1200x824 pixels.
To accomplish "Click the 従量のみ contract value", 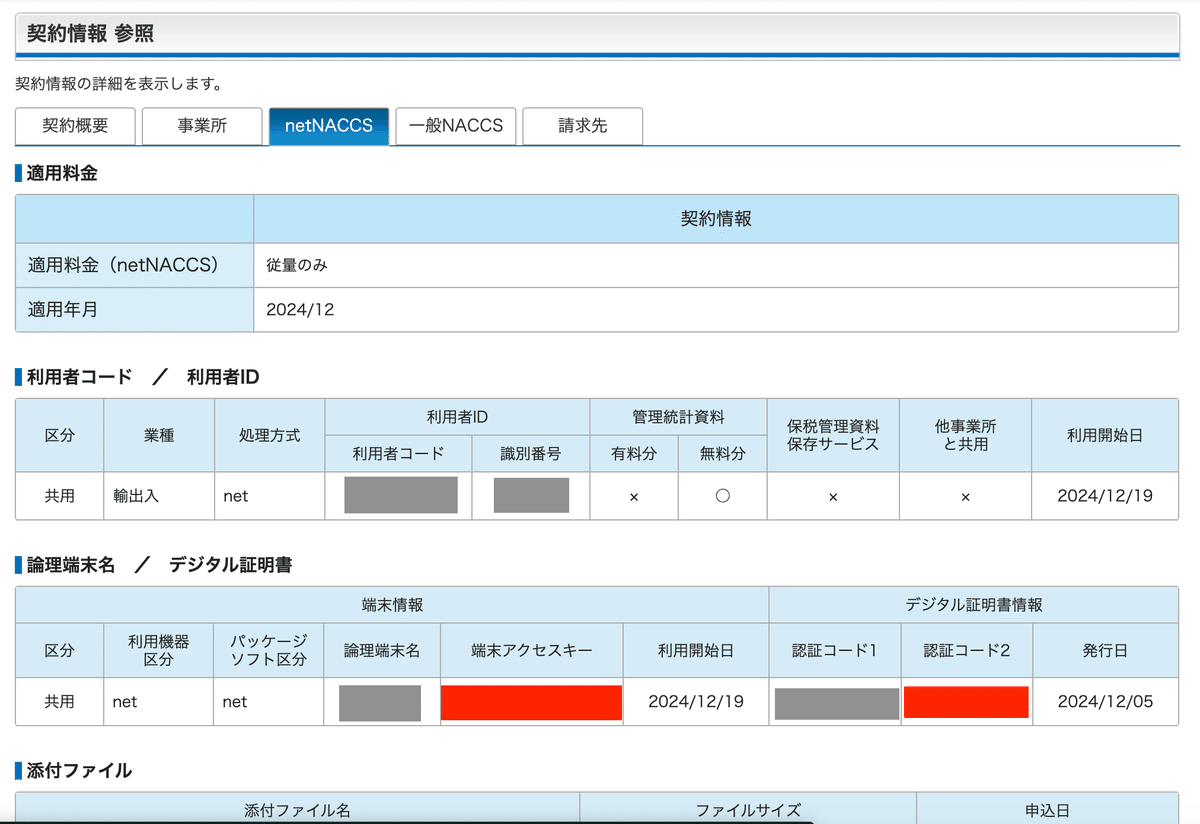I will pos(296,263).
